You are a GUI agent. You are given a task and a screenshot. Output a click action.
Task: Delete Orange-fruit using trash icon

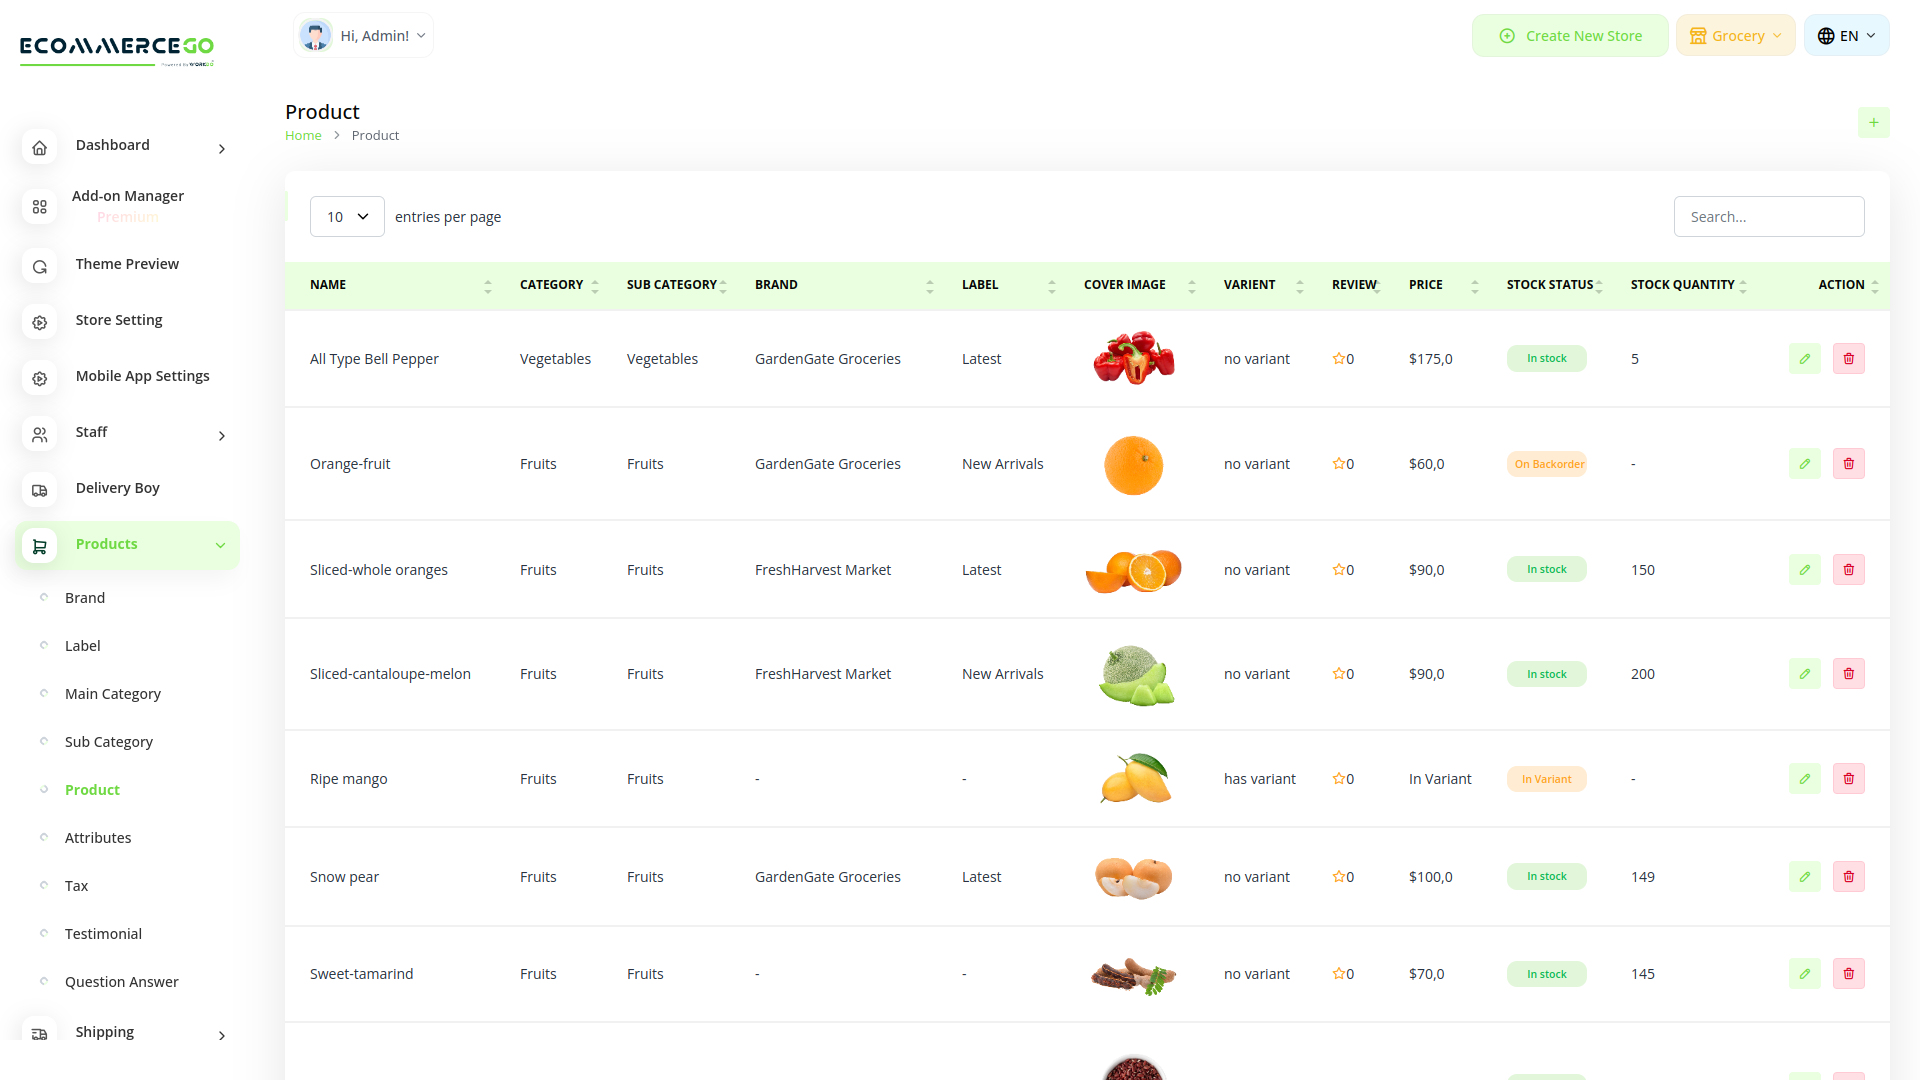coord(1849,463)
